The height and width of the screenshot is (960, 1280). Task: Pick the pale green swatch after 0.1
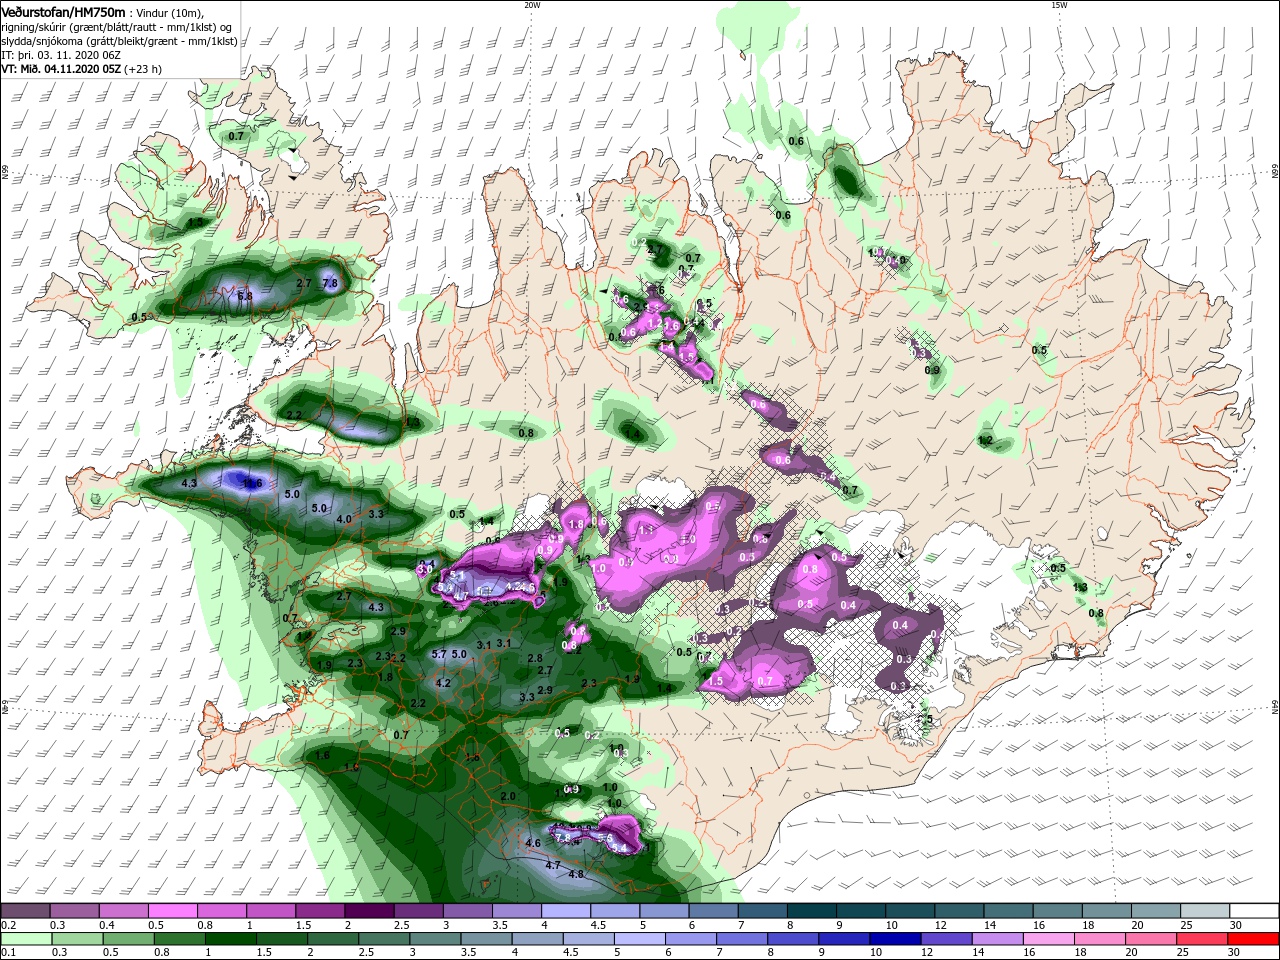pyautogui.click(x=29, y=938)
